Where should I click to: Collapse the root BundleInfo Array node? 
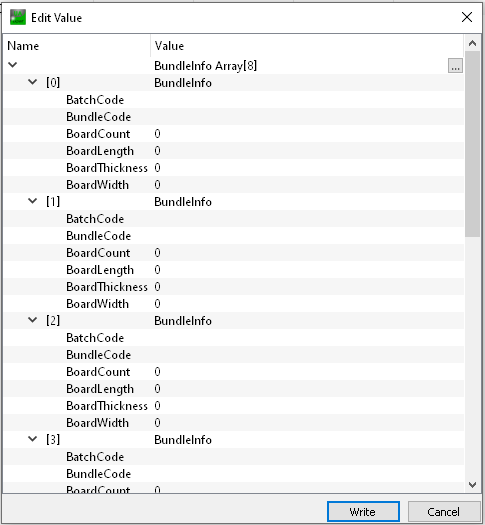[x=13, y=65]
